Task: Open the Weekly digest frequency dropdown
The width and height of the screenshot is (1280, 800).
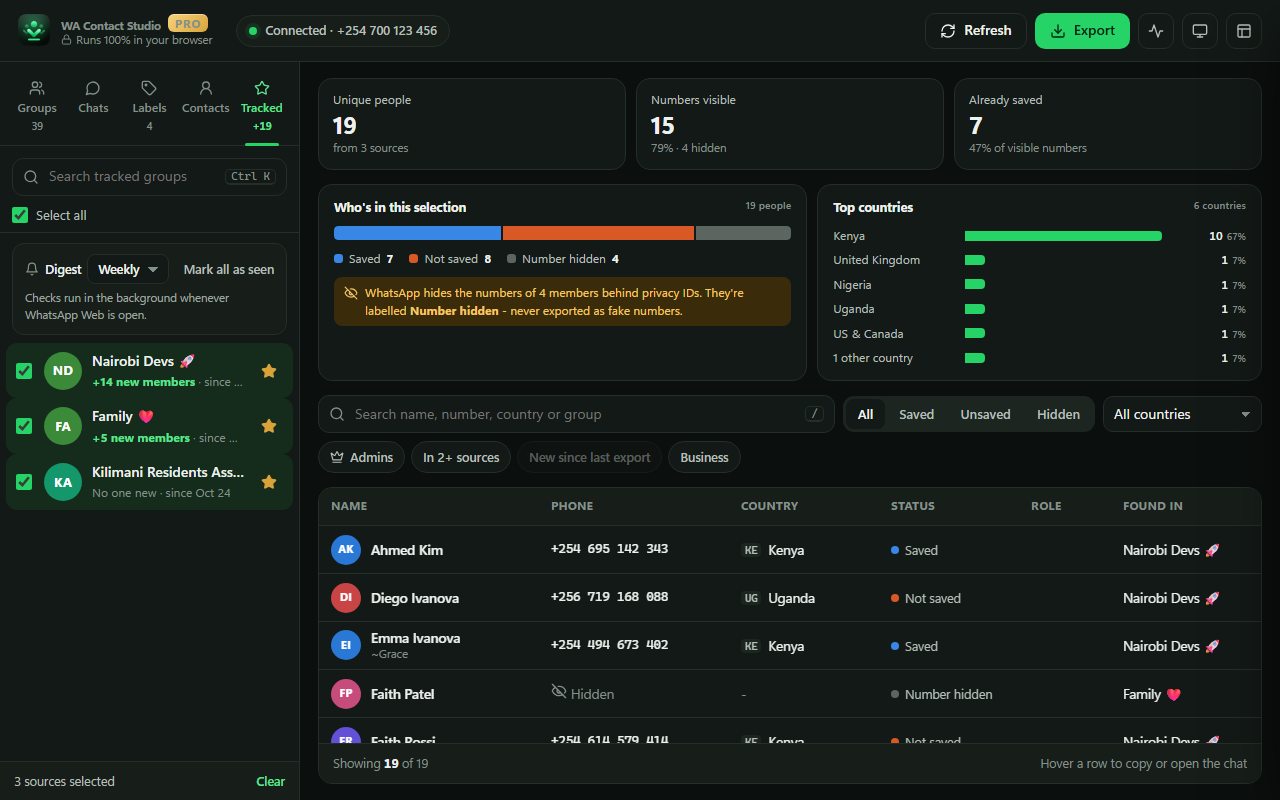Action: click(128, 269)
